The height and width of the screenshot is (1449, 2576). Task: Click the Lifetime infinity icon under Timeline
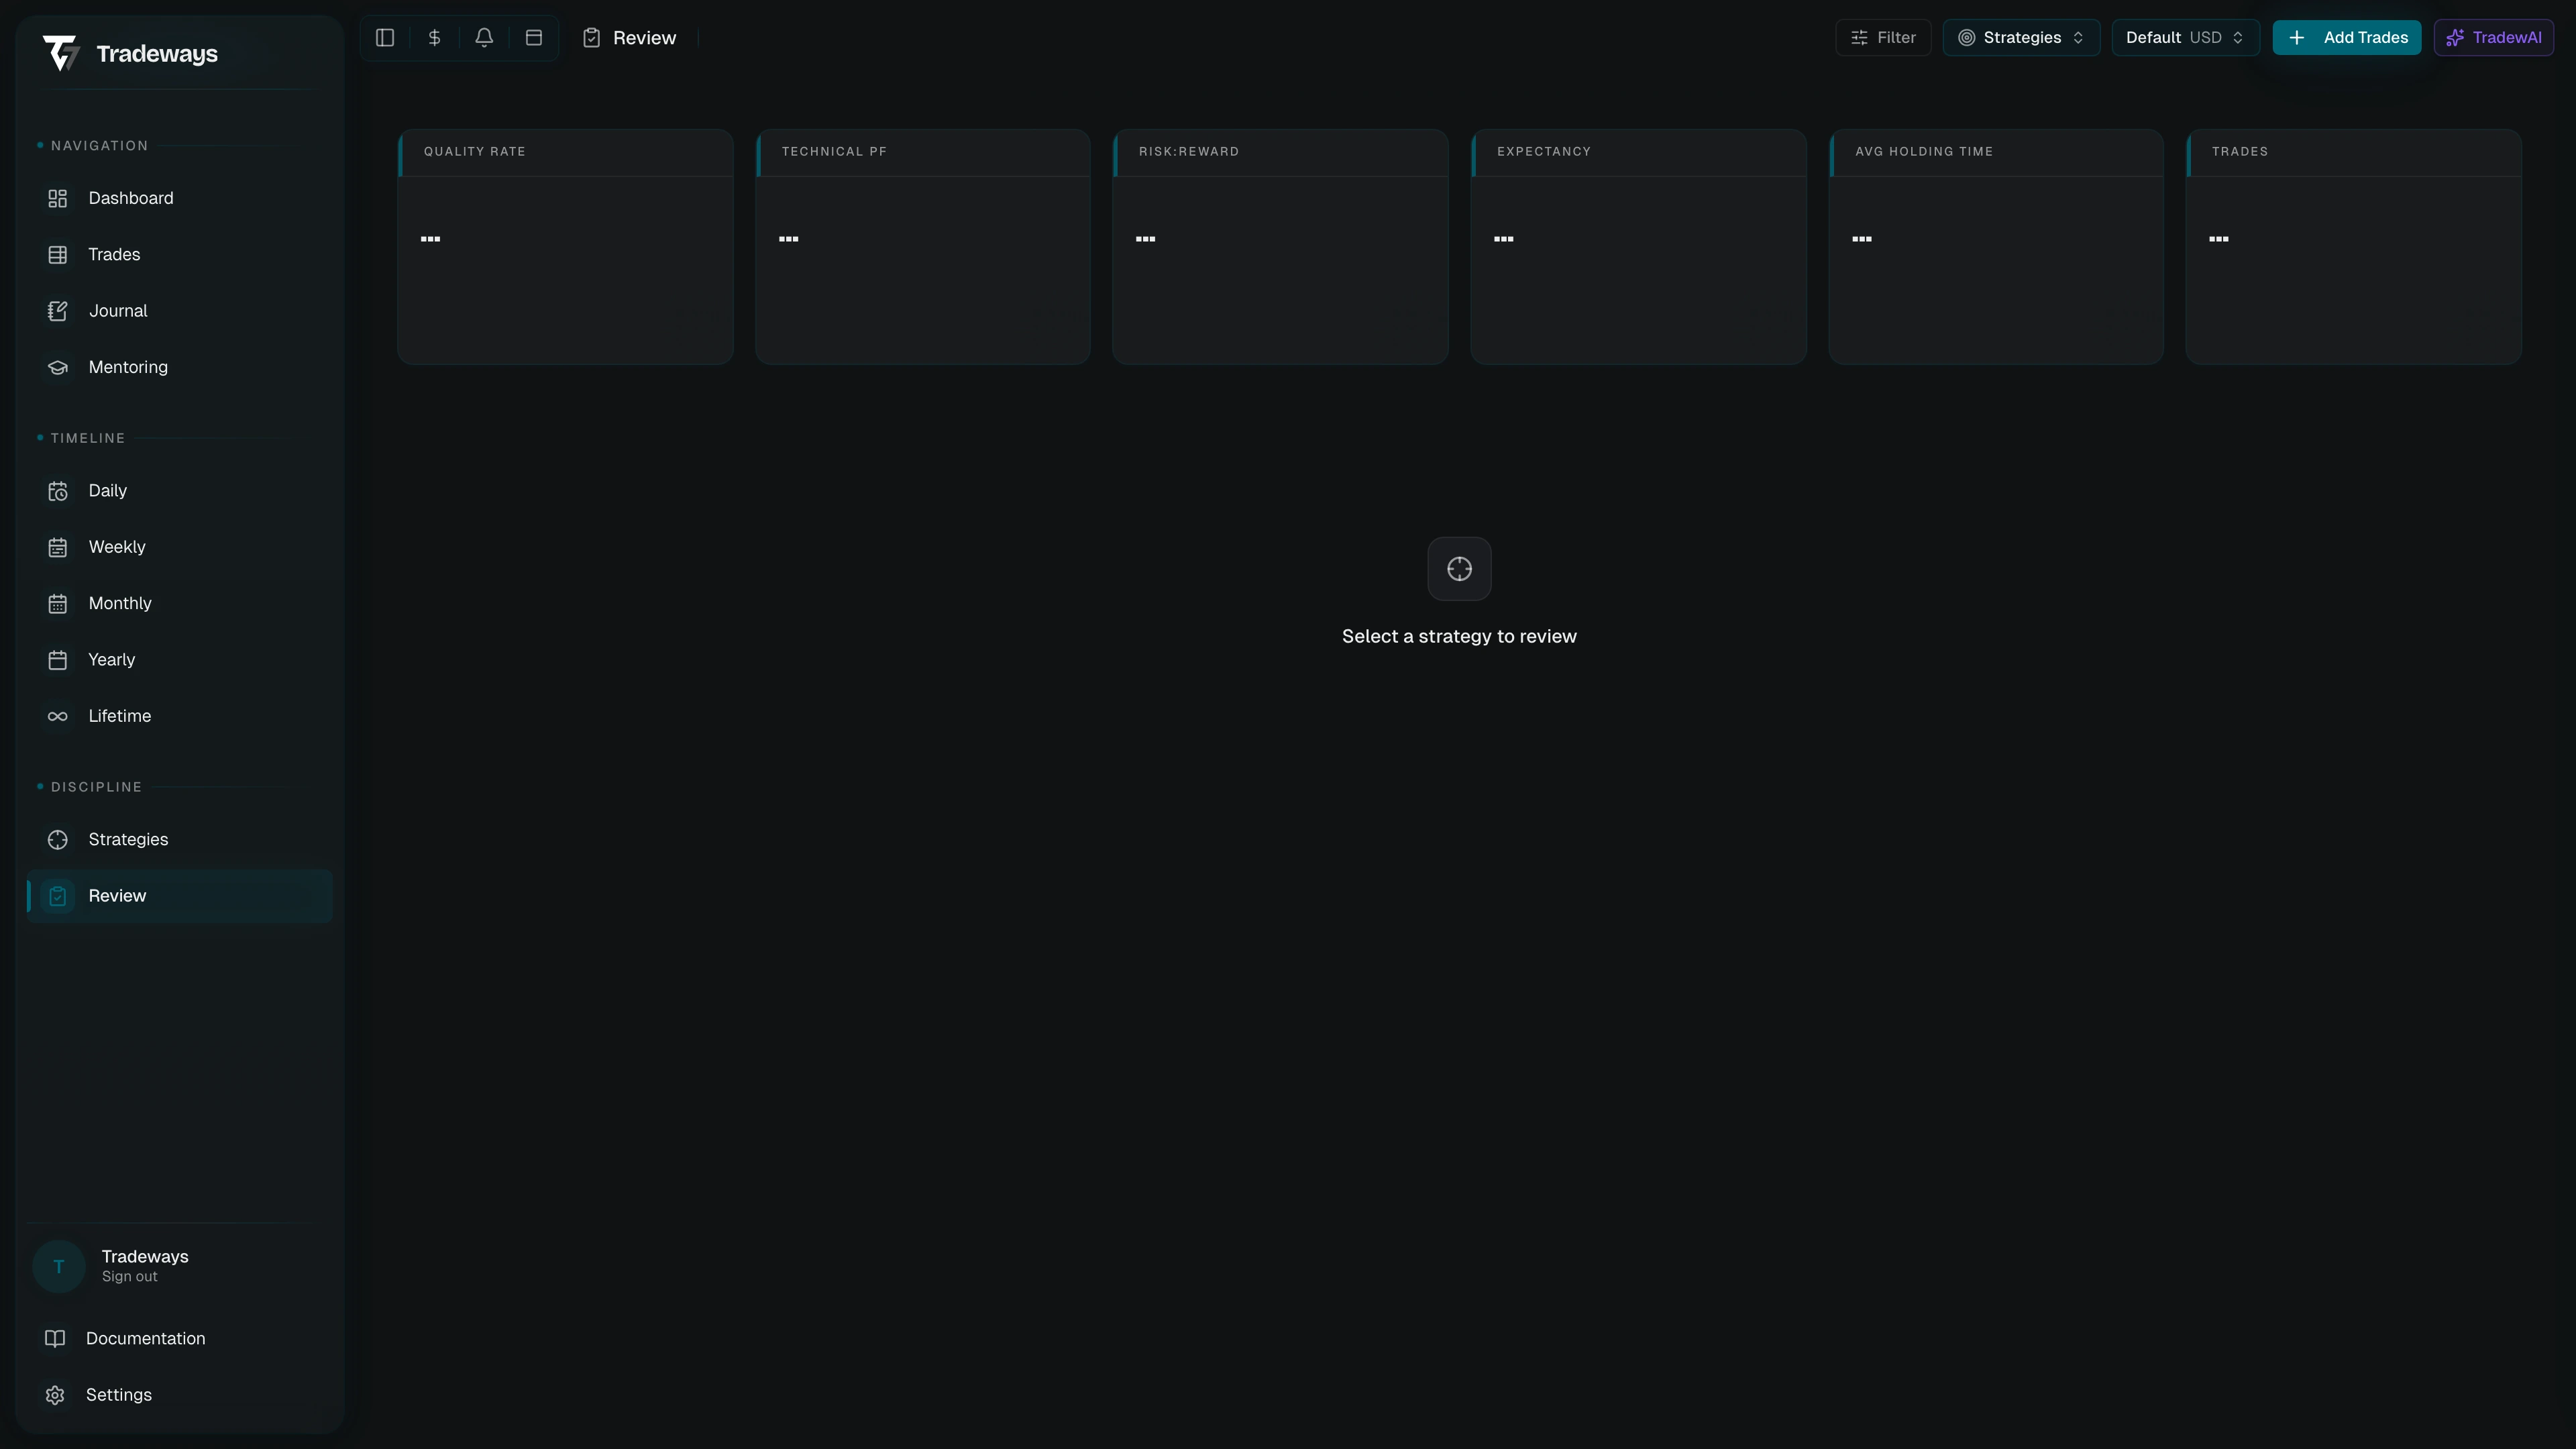click(57, 715)
